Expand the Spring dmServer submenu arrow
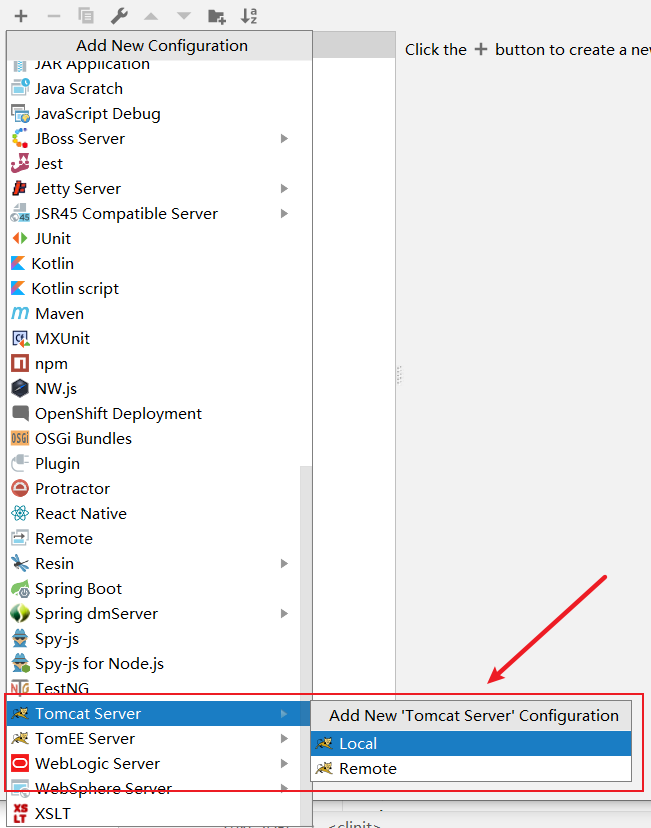 284,614
